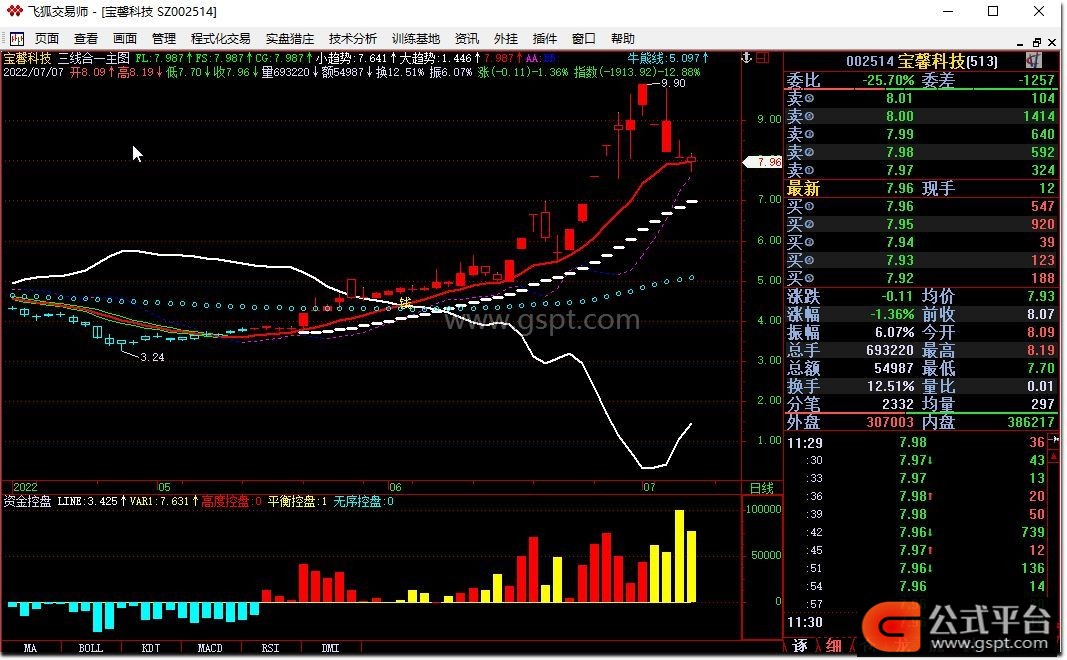The width and height of the screenshot is (1067, 660).
Task: Open the 训练基地 menu
Action: coord(416,39)
